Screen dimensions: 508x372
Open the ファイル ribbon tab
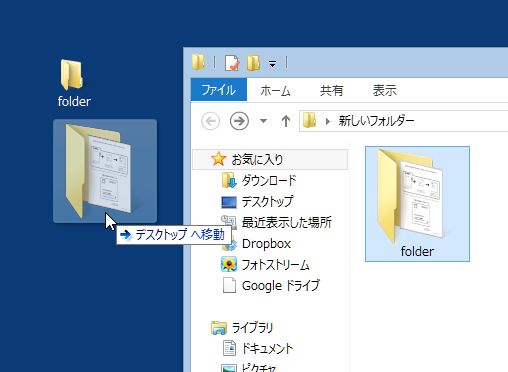pos(219,90)
